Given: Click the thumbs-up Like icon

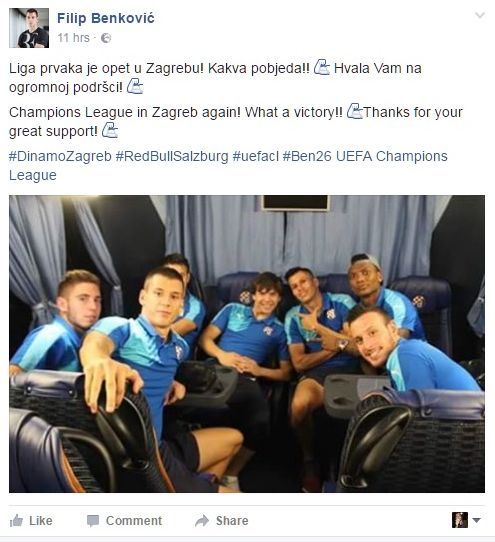Looking at the screenshot, I should [16, 521].
